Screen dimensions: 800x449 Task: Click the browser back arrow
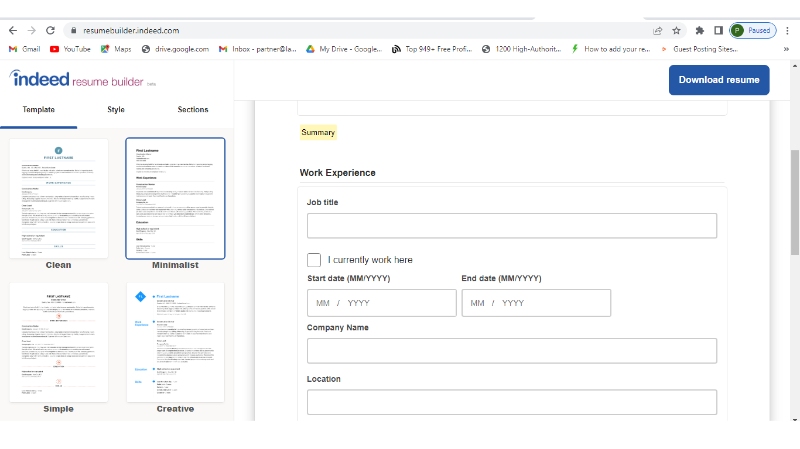(x=12, y=31)
